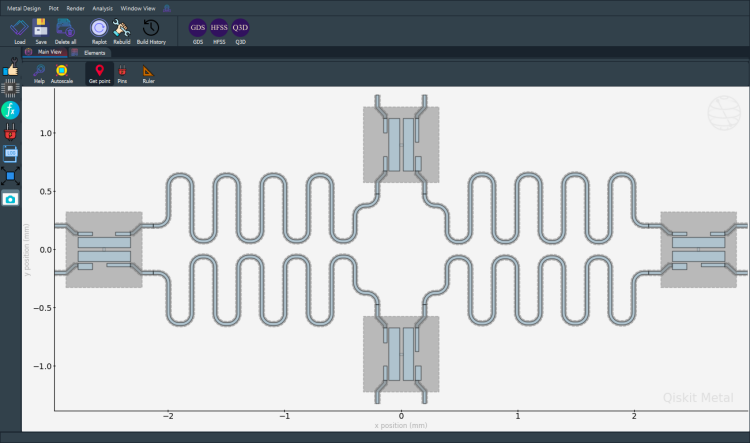This screenshot has width=750, height=443.
Task: Expand the Render menu
Action: (x=76, y=8)
